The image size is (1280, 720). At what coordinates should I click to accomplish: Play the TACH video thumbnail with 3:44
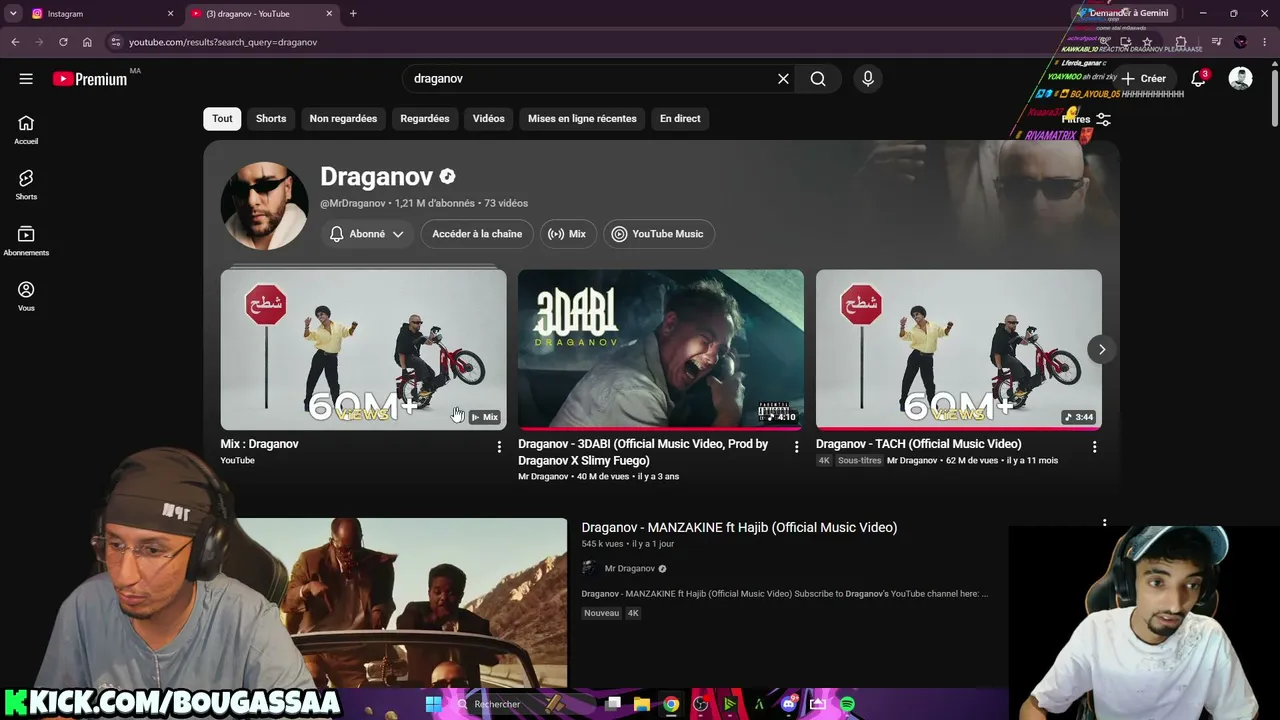point(958,349)
